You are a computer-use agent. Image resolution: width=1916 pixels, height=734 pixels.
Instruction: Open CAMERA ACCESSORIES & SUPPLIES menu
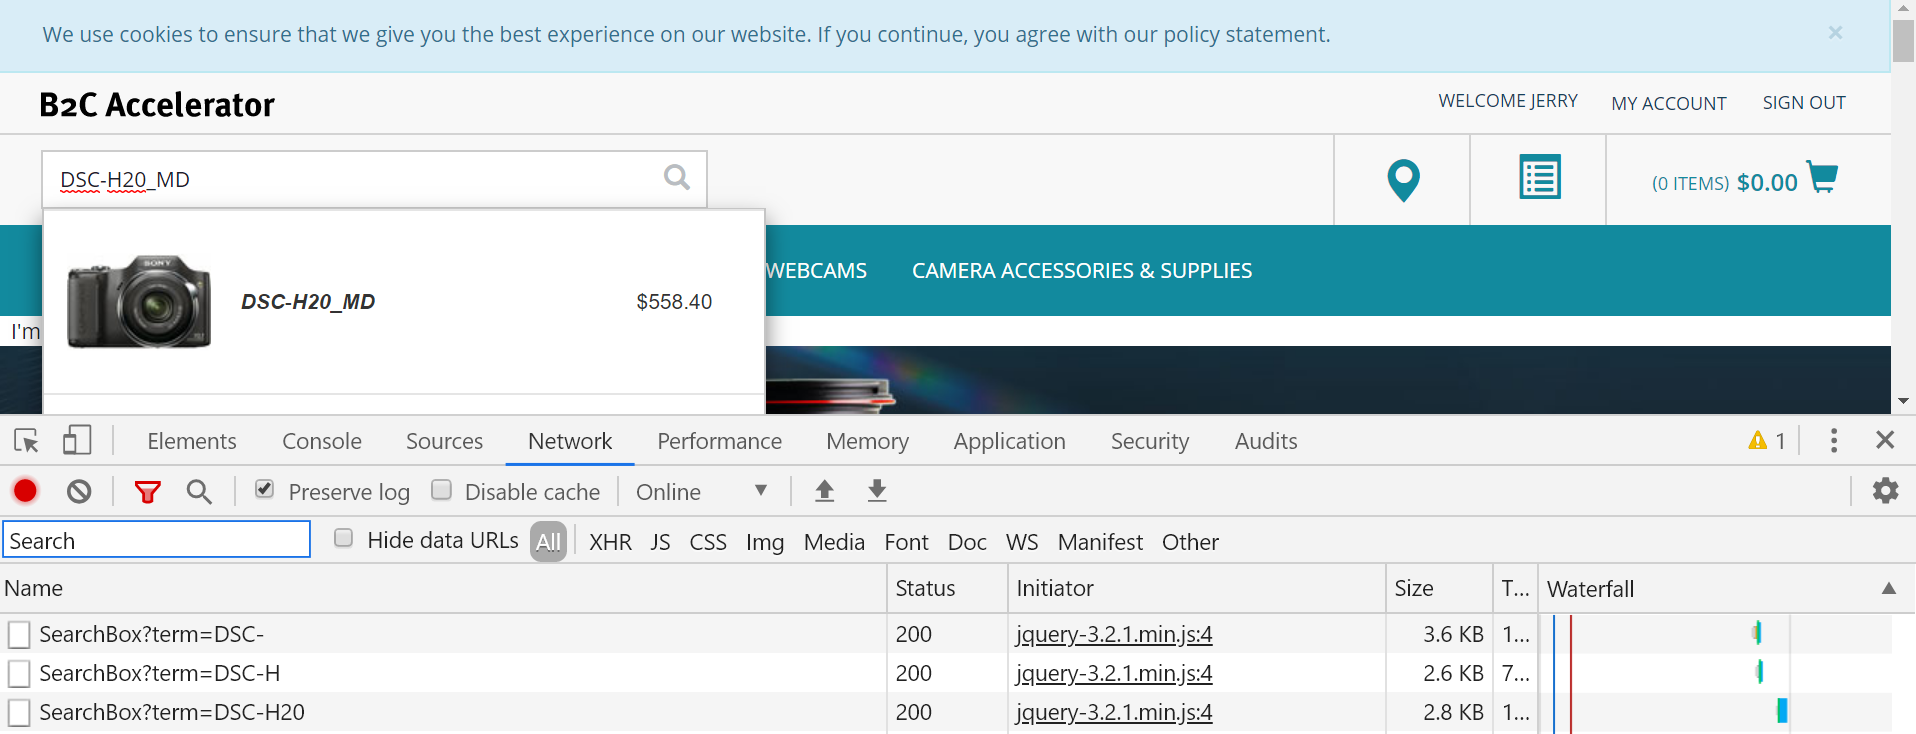[1082, 270]
